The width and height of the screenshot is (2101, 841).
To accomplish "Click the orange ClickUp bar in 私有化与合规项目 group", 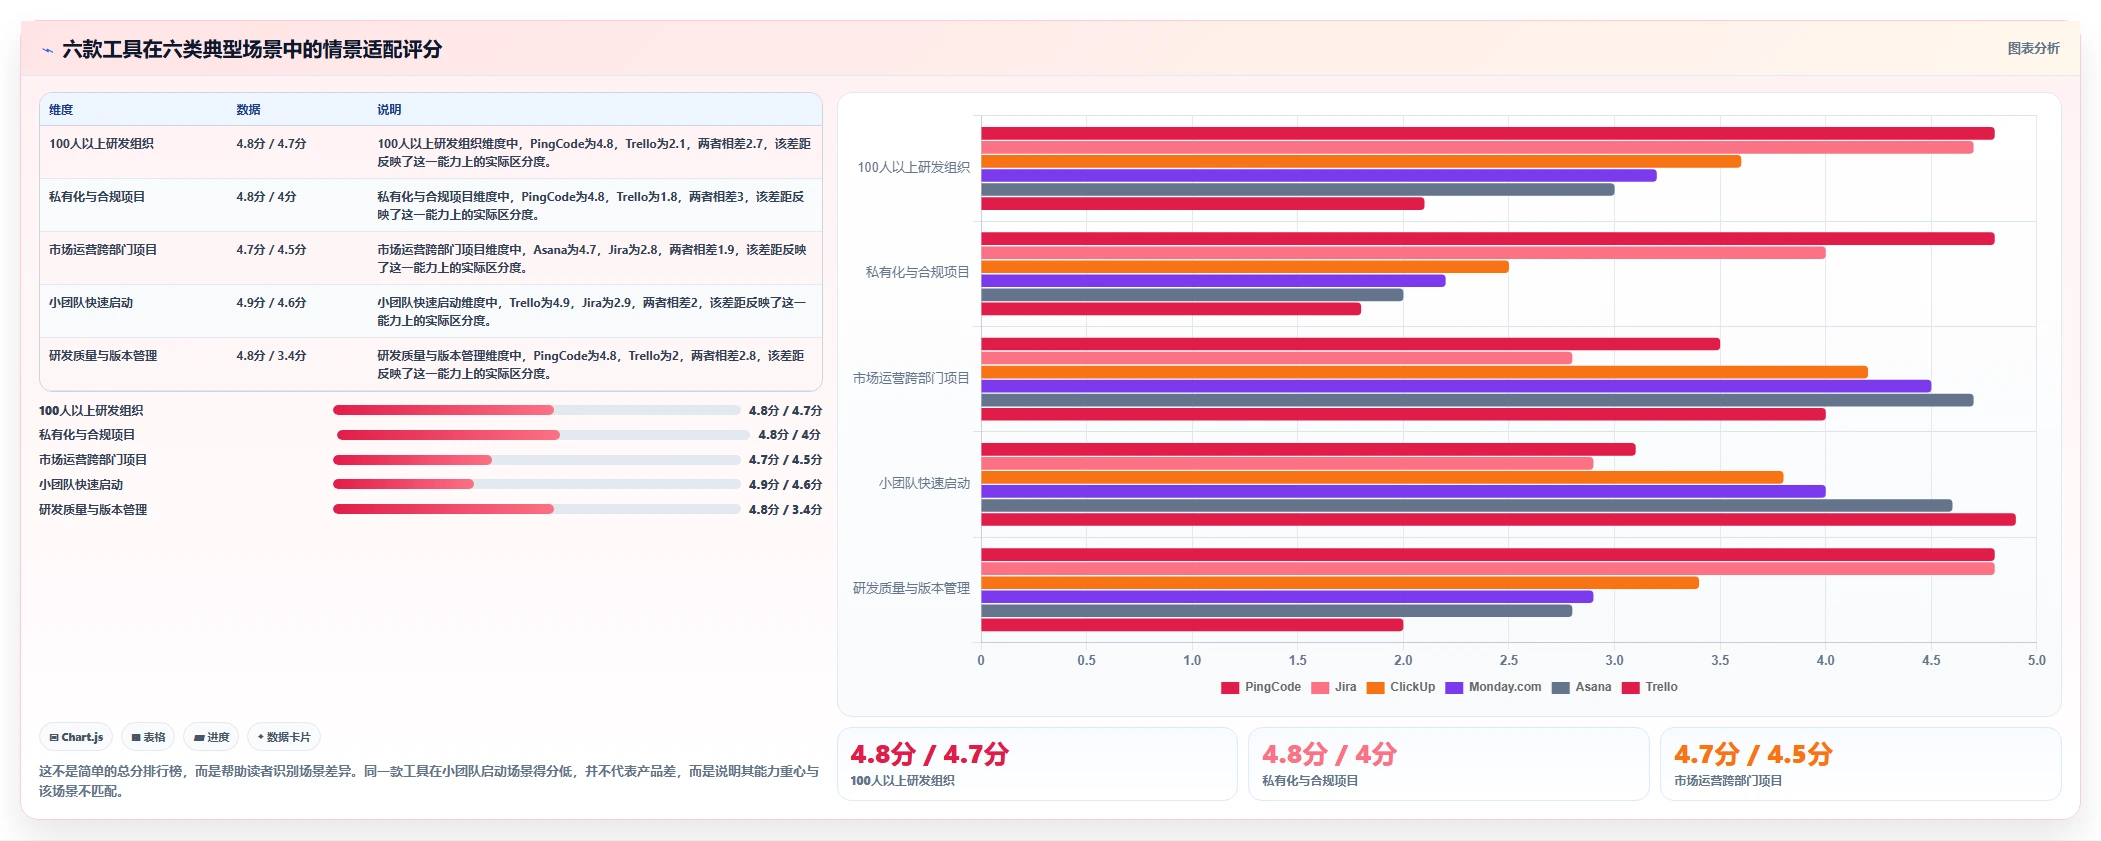I will pyautogui.click(x=1244, y=267).
